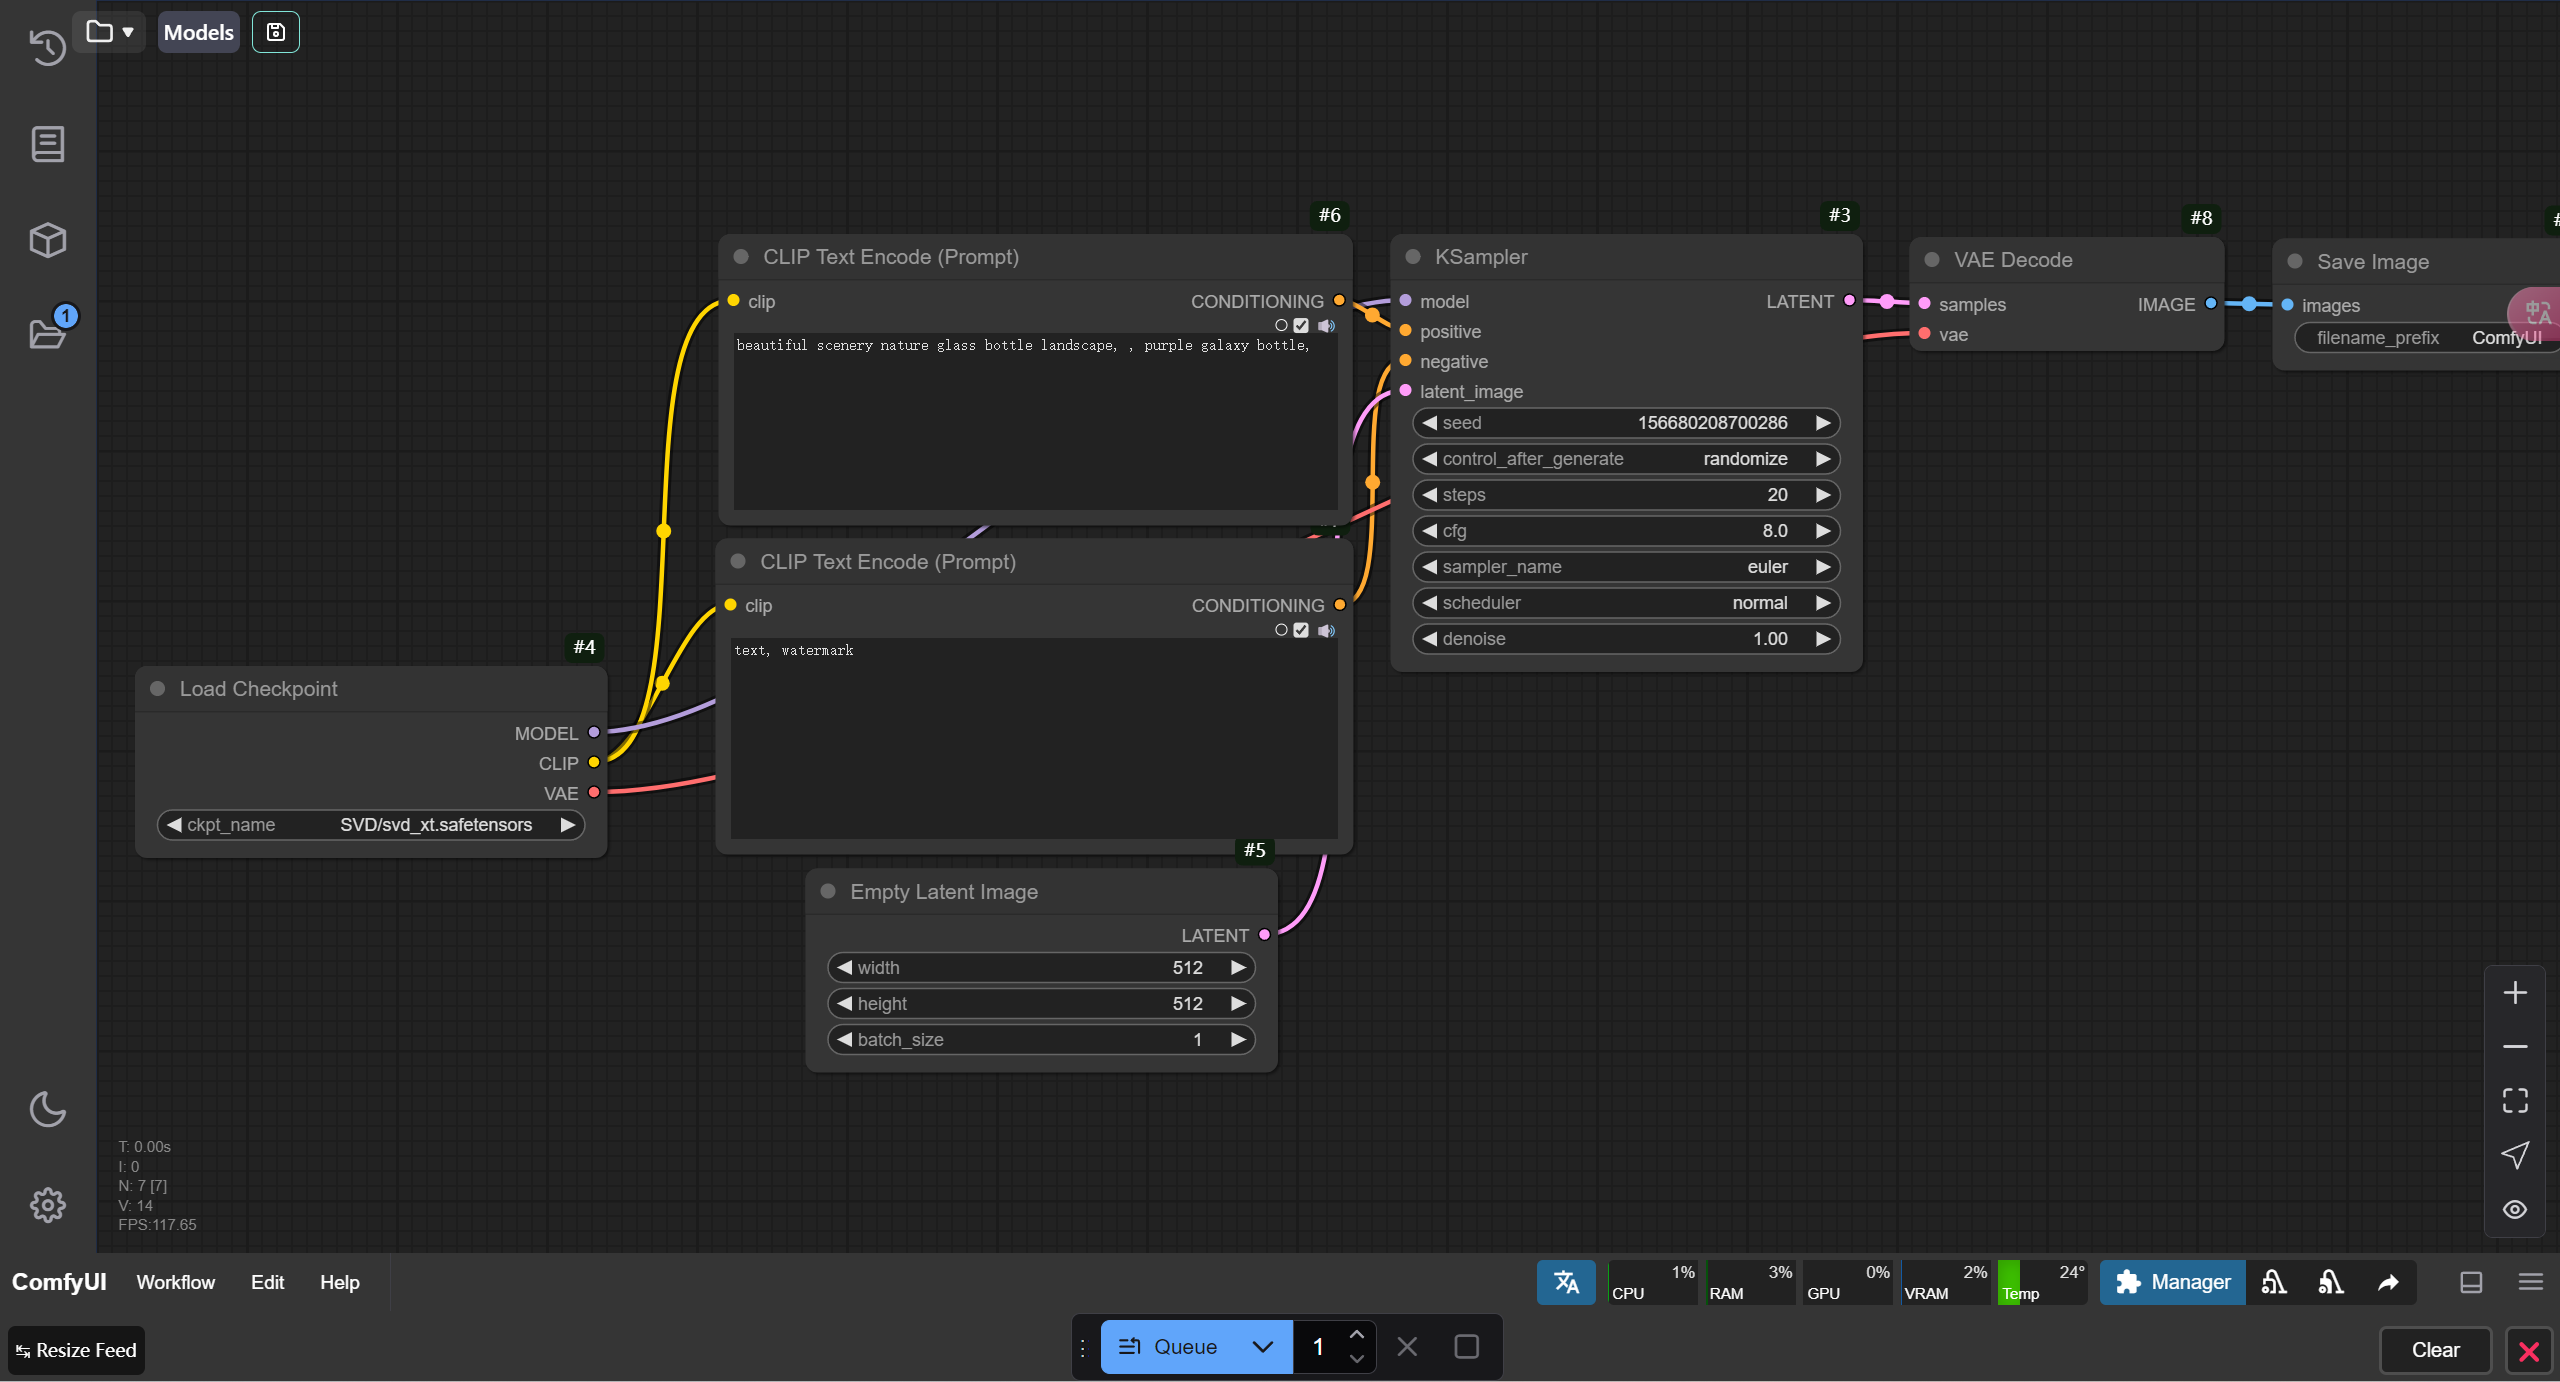Open the workflows folder sidebar icon
2560x1382 pixels.
(x=47, y=334)
